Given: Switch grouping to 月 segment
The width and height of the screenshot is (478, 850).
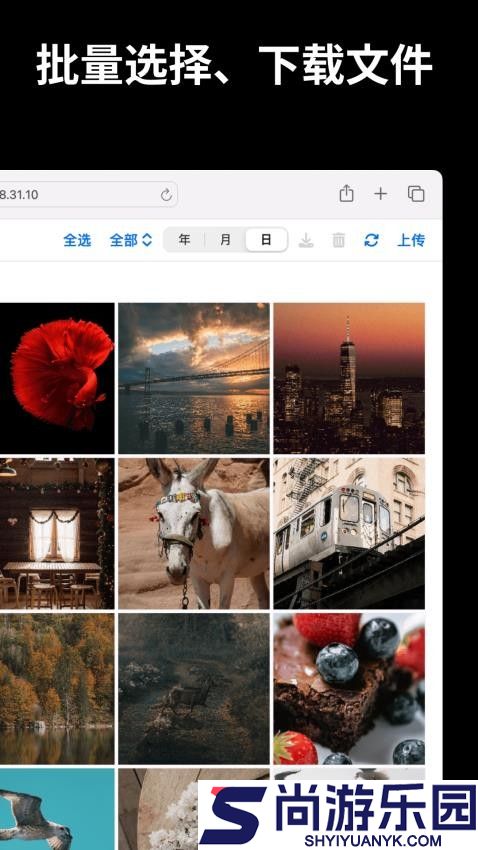Looking at the screenshot, I should click(x=225, y=240).
